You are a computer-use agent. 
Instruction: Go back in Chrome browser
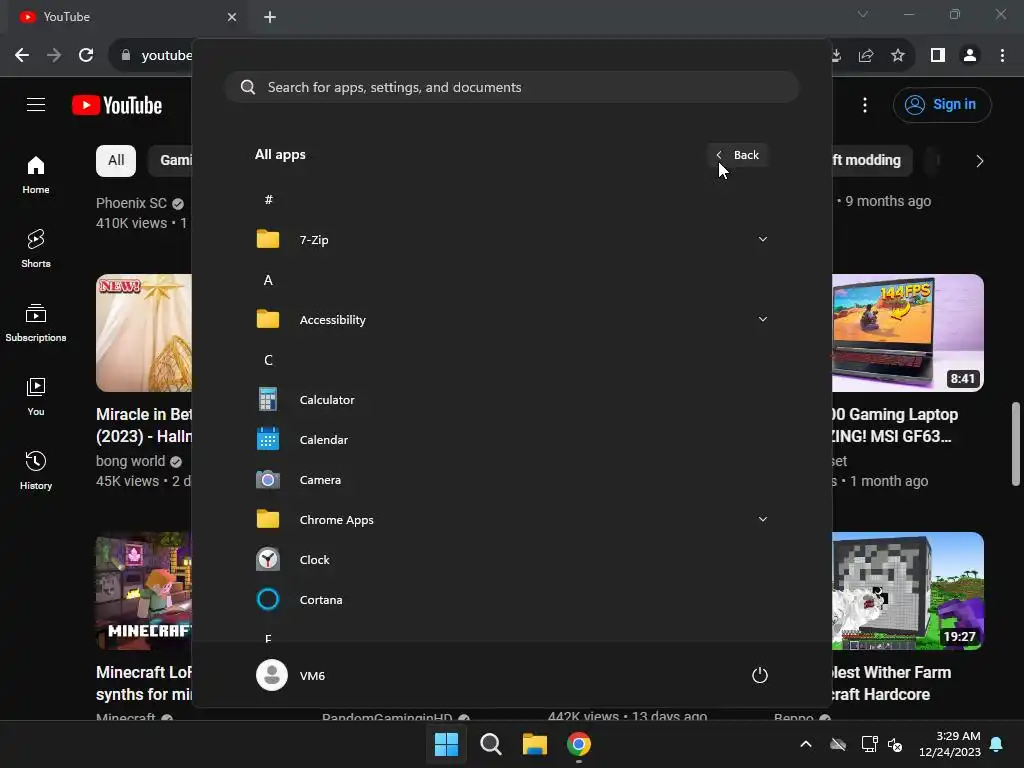[x=22, y=56]
